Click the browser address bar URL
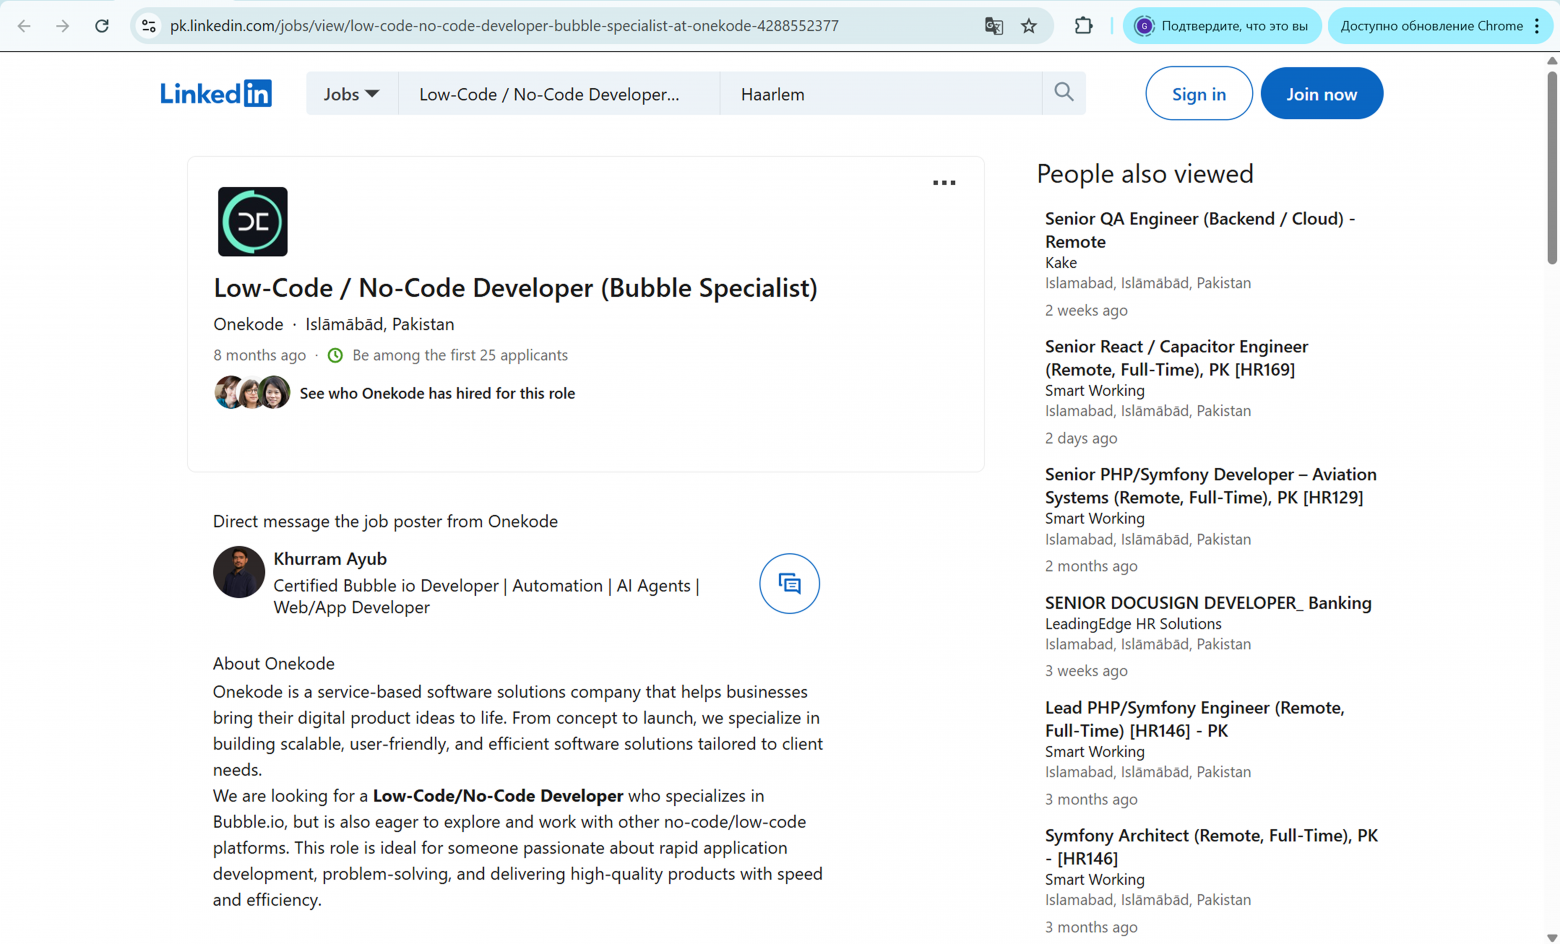1560x944 pixels. click(x=504, y=26)
